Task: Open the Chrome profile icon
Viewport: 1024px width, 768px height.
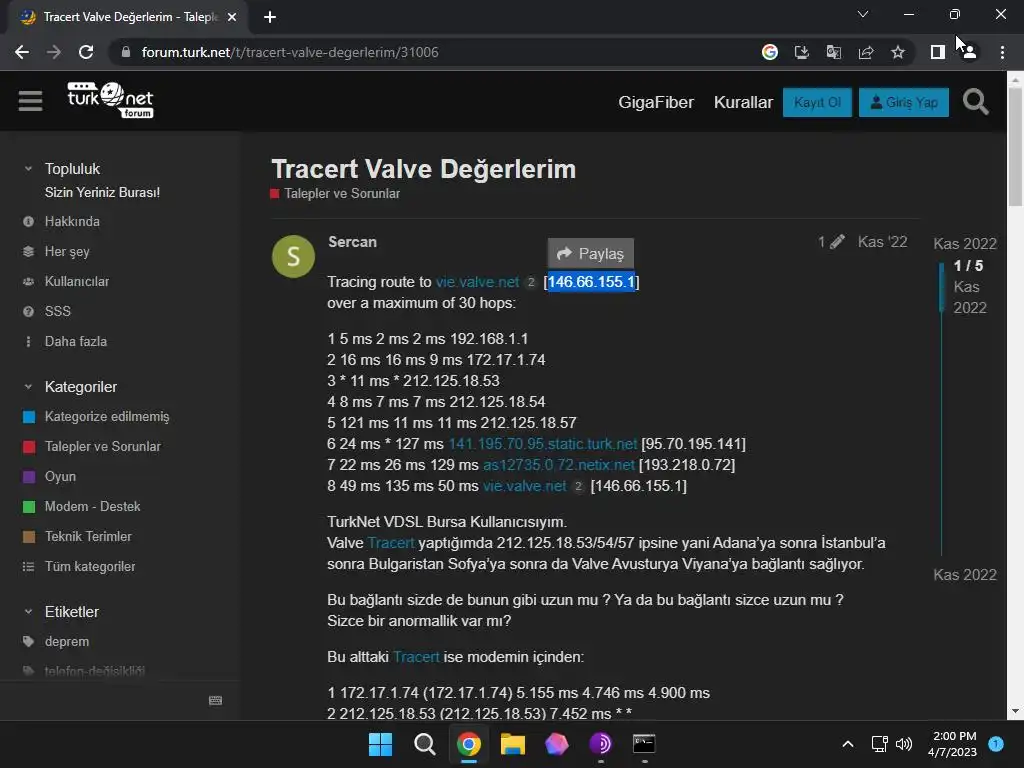Action: (x=969, y=52)
